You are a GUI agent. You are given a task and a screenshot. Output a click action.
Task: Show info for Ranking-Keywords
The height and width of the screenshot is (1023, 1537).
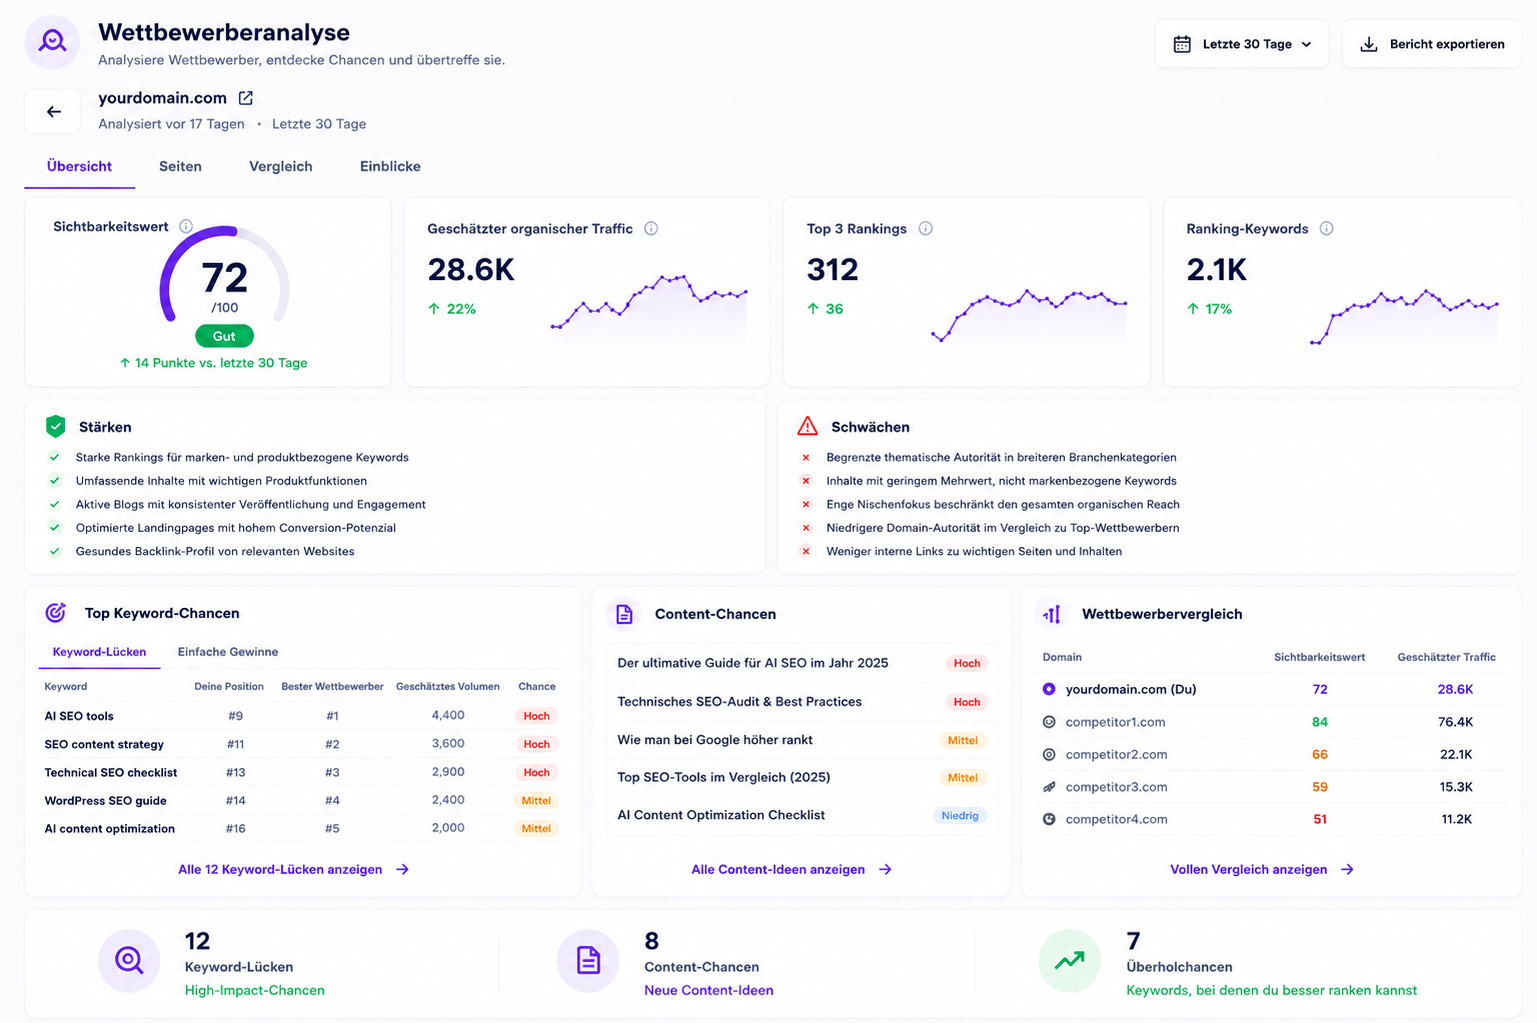1326,229
